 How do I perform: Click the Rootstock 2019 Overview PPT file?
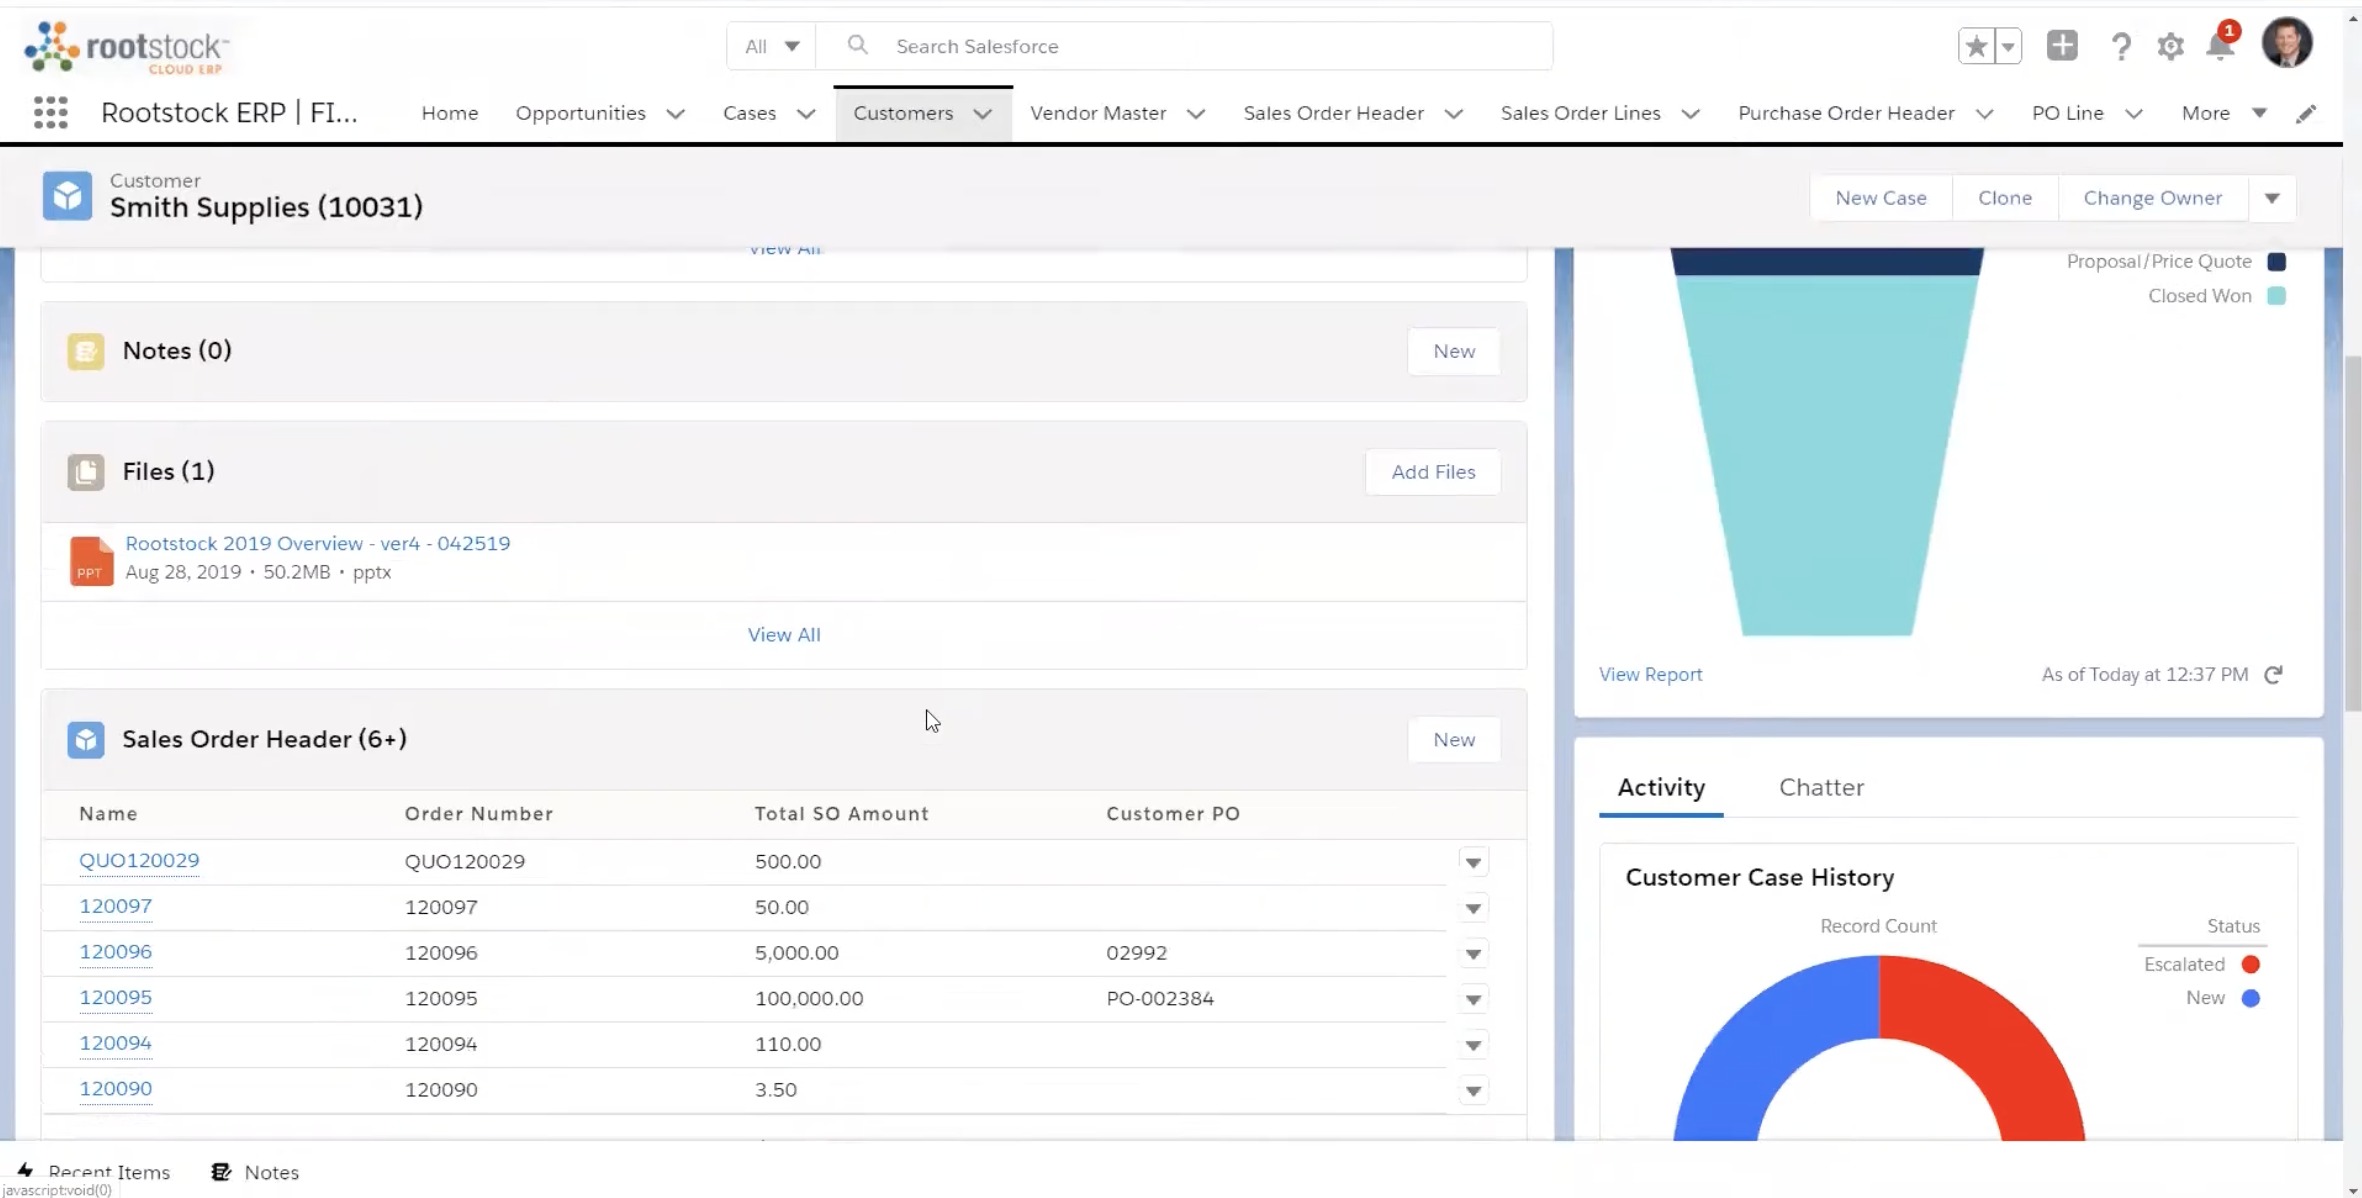point(318,542)
